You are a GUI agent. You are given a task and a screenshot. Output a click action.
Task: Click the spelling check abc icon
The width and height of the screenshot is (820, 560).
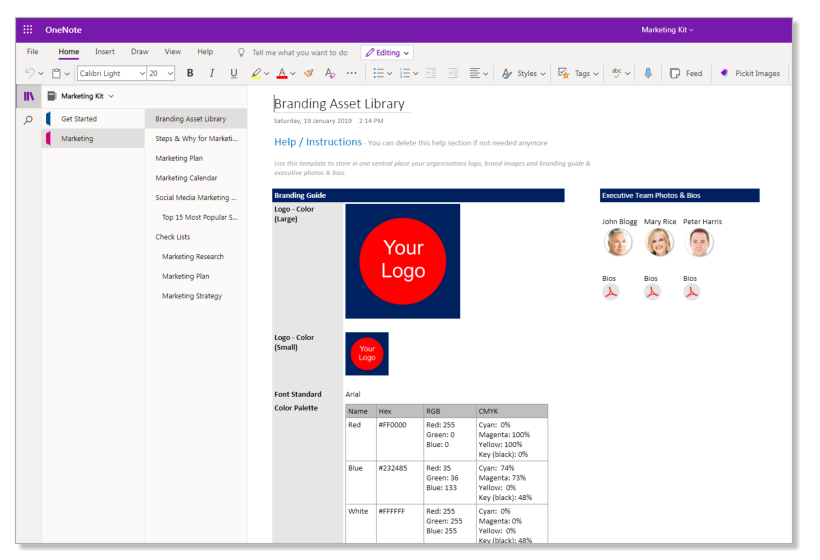[x=617, y=73]
